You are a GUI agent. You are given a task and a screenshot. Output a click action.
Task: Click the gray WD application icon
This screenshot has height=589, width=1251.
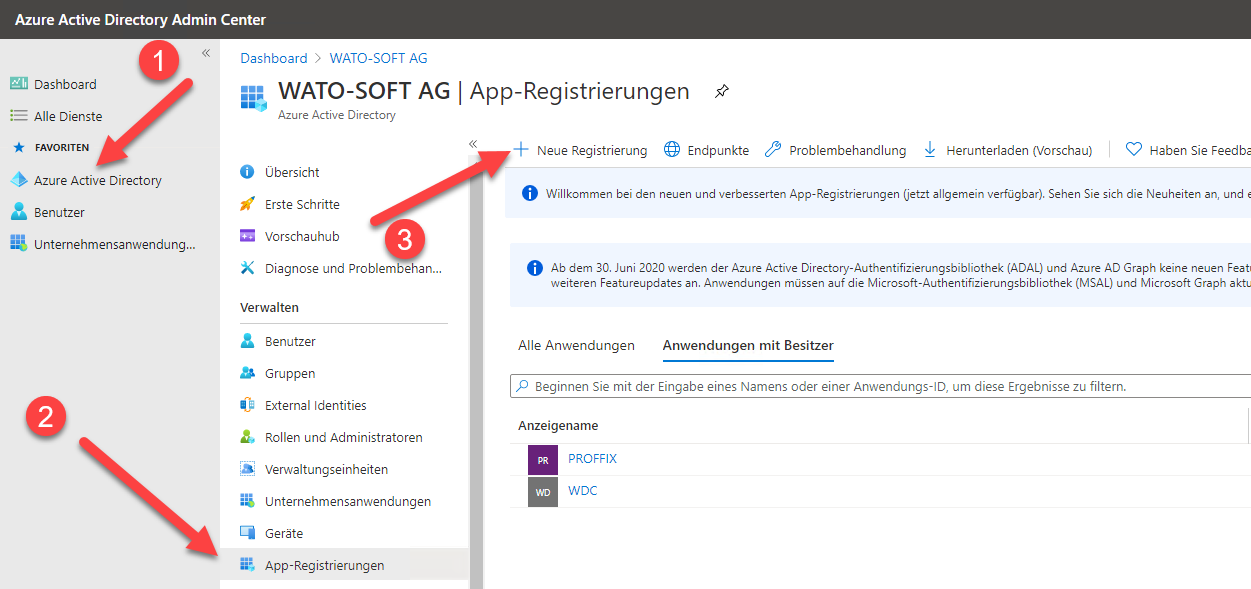(543, 492)
